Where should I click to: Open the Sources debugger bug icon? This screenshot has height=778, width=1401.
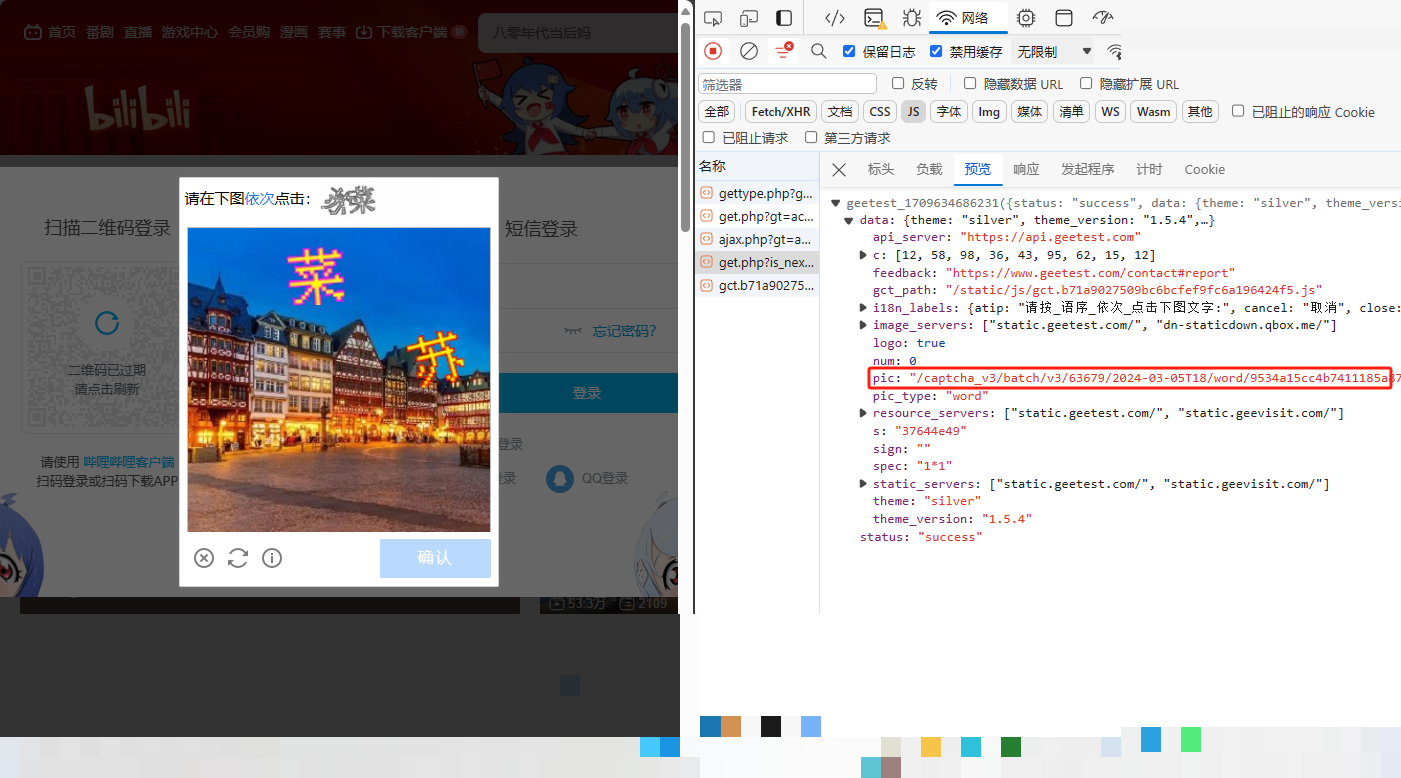pos(912,18)
